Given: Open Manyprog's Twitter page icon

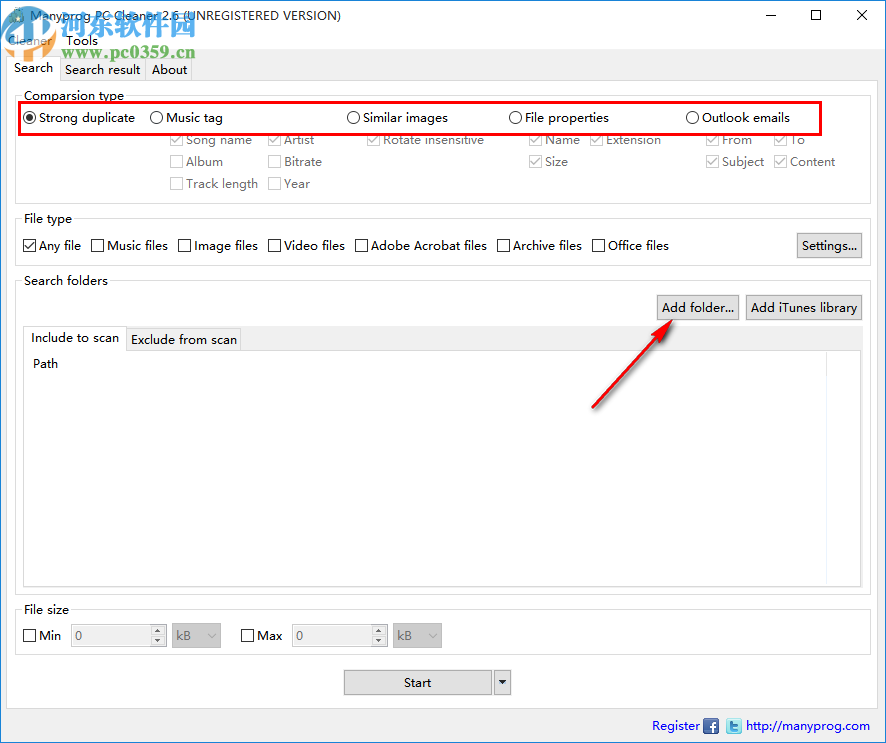Looking at the screenshot, I should tap(733, 726).
